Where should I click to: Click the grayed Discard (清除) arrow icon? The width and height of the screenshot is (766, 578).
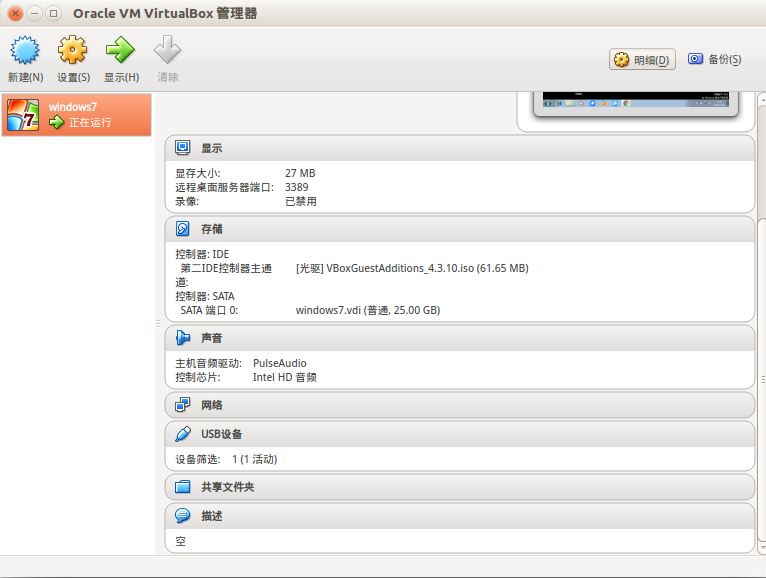(167, 50)
